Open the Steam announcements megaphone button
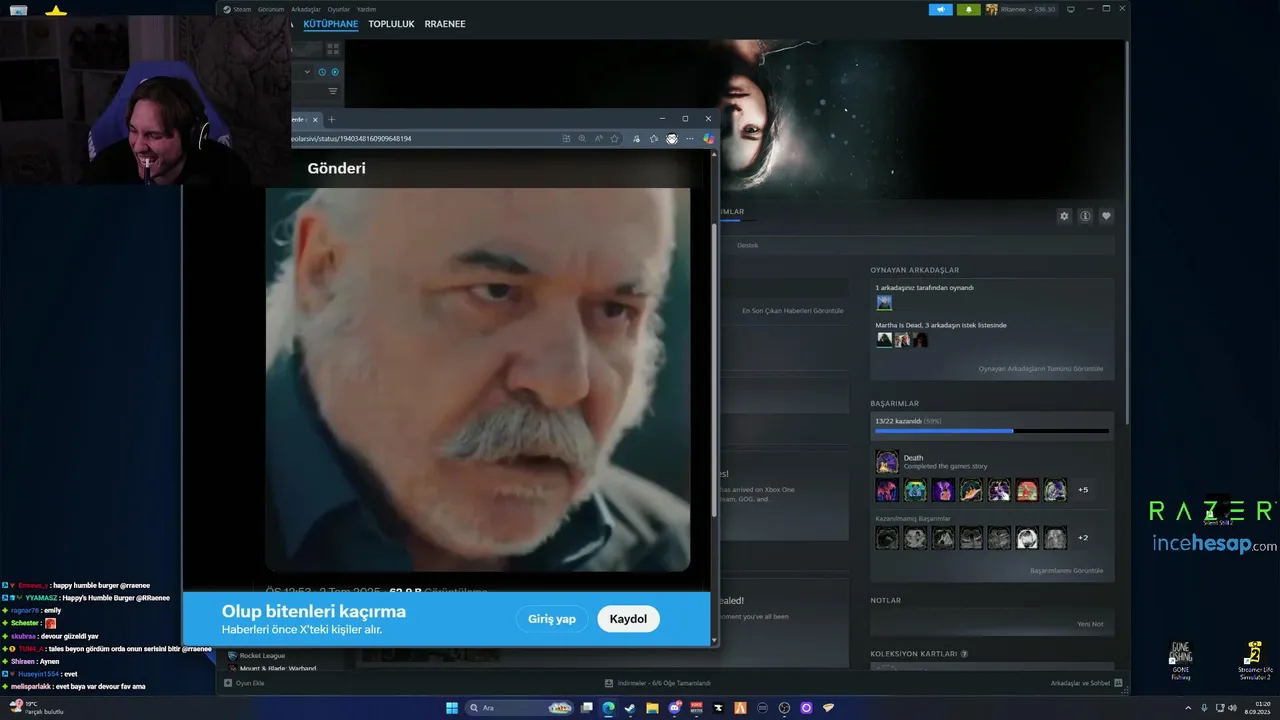This screenshot has width=1280, height=720. coord(940,9)
